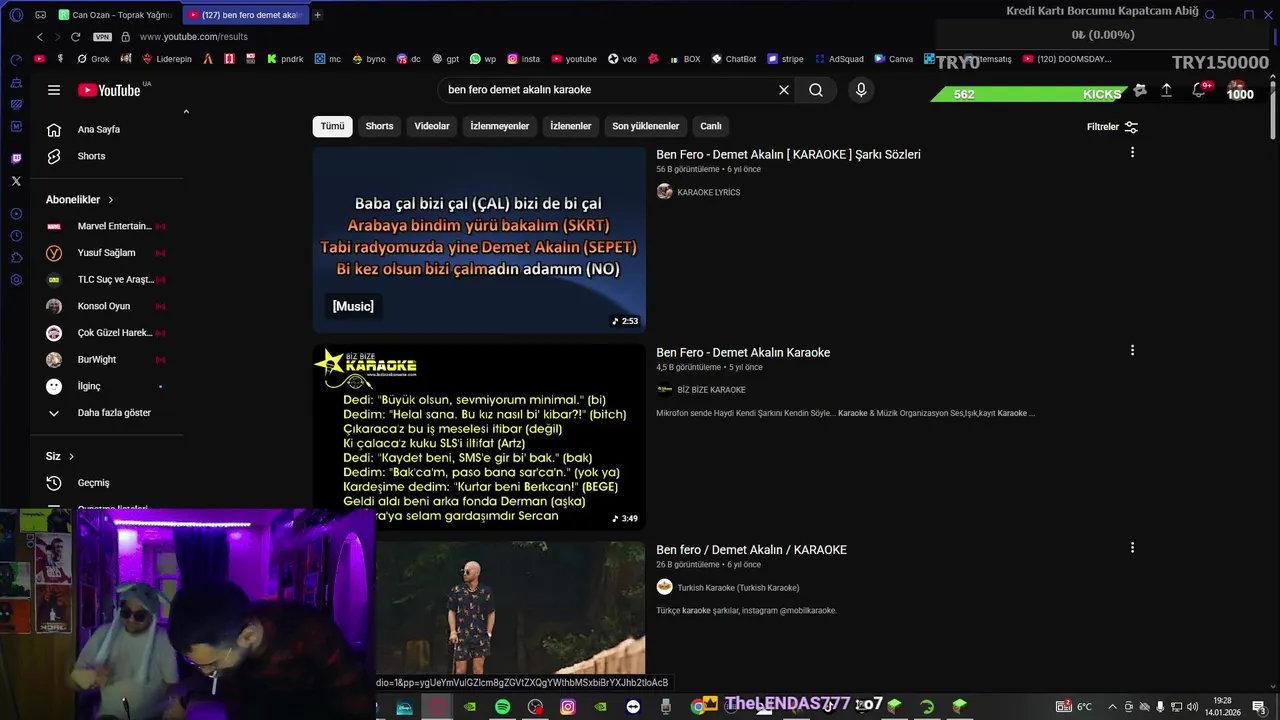Run the search with the magnifier button
The width and height of the screenshot is (1280, 720).
point(816,90)
